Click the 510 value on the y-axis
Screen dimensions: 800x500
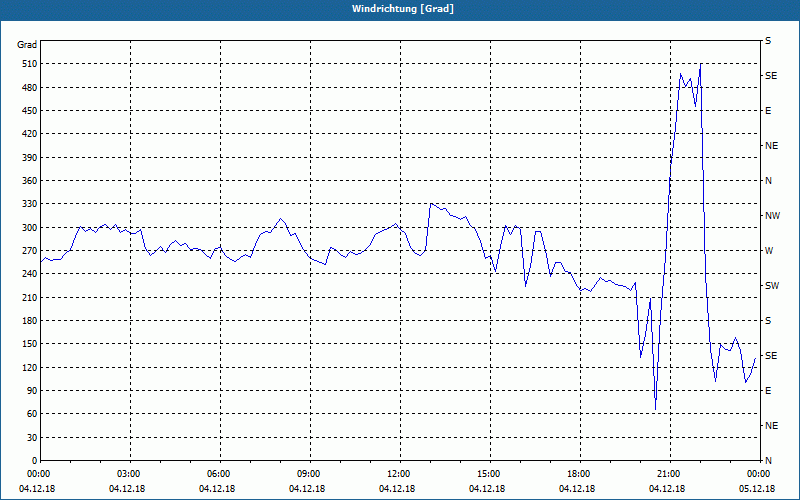[31, 64]
